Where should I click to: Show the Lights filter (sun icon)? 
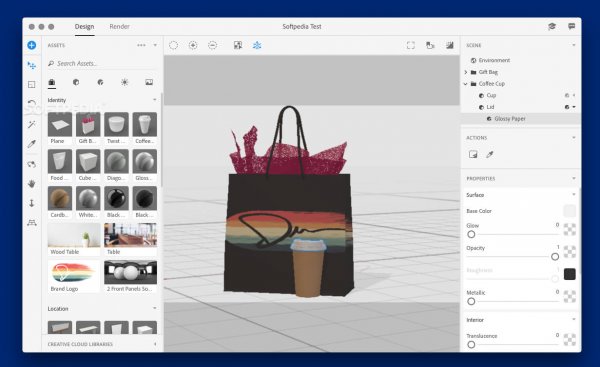125,82
